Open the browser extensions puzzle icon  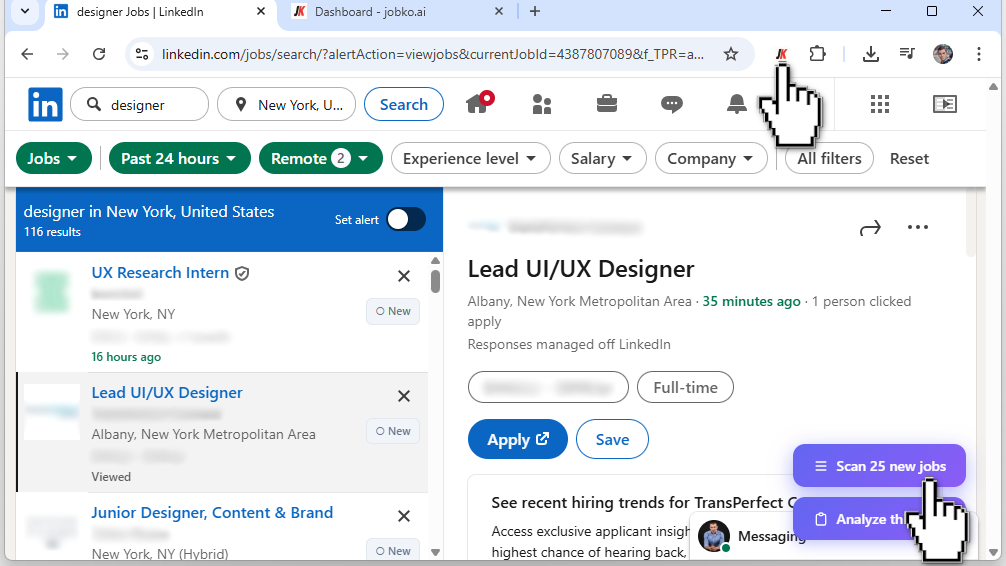(817, 53)
